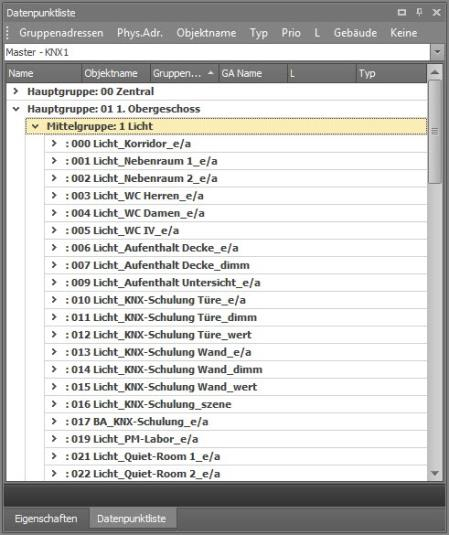Click the scrollbar down arrow
The width and height of the screenshot is (449, 535).
(435, 473)
